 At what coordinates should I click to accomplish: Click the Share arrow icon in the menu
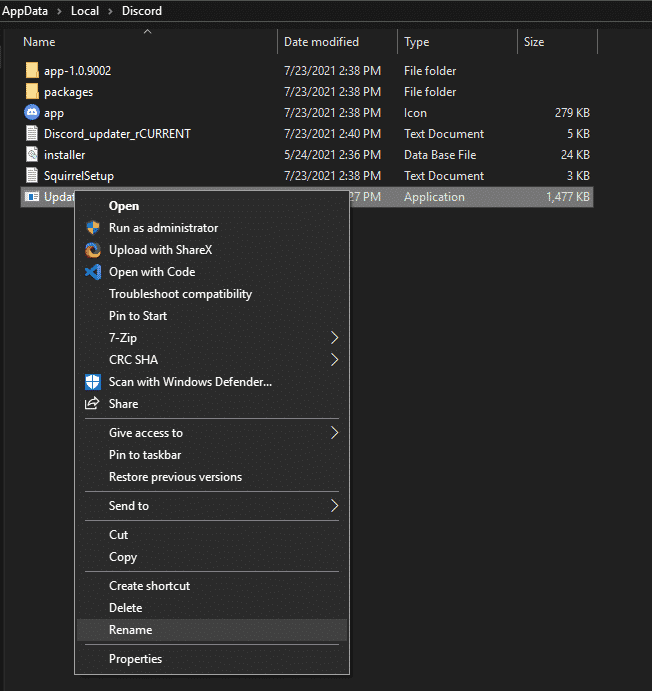pos(92,403)
